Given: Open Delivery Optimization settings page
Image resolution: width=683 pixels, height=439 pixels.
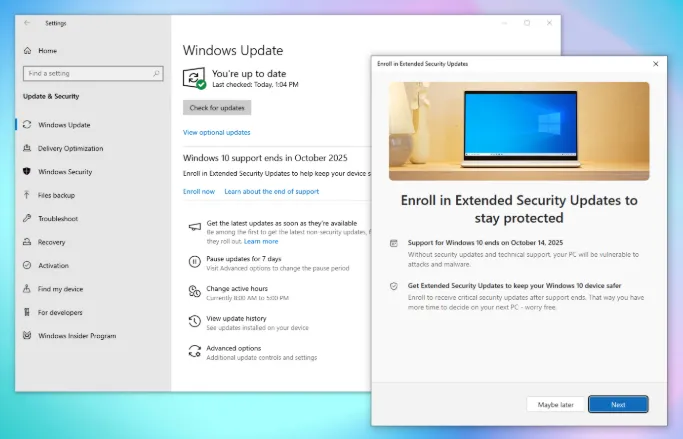Looking at the screenshot, I should (70, 148).
